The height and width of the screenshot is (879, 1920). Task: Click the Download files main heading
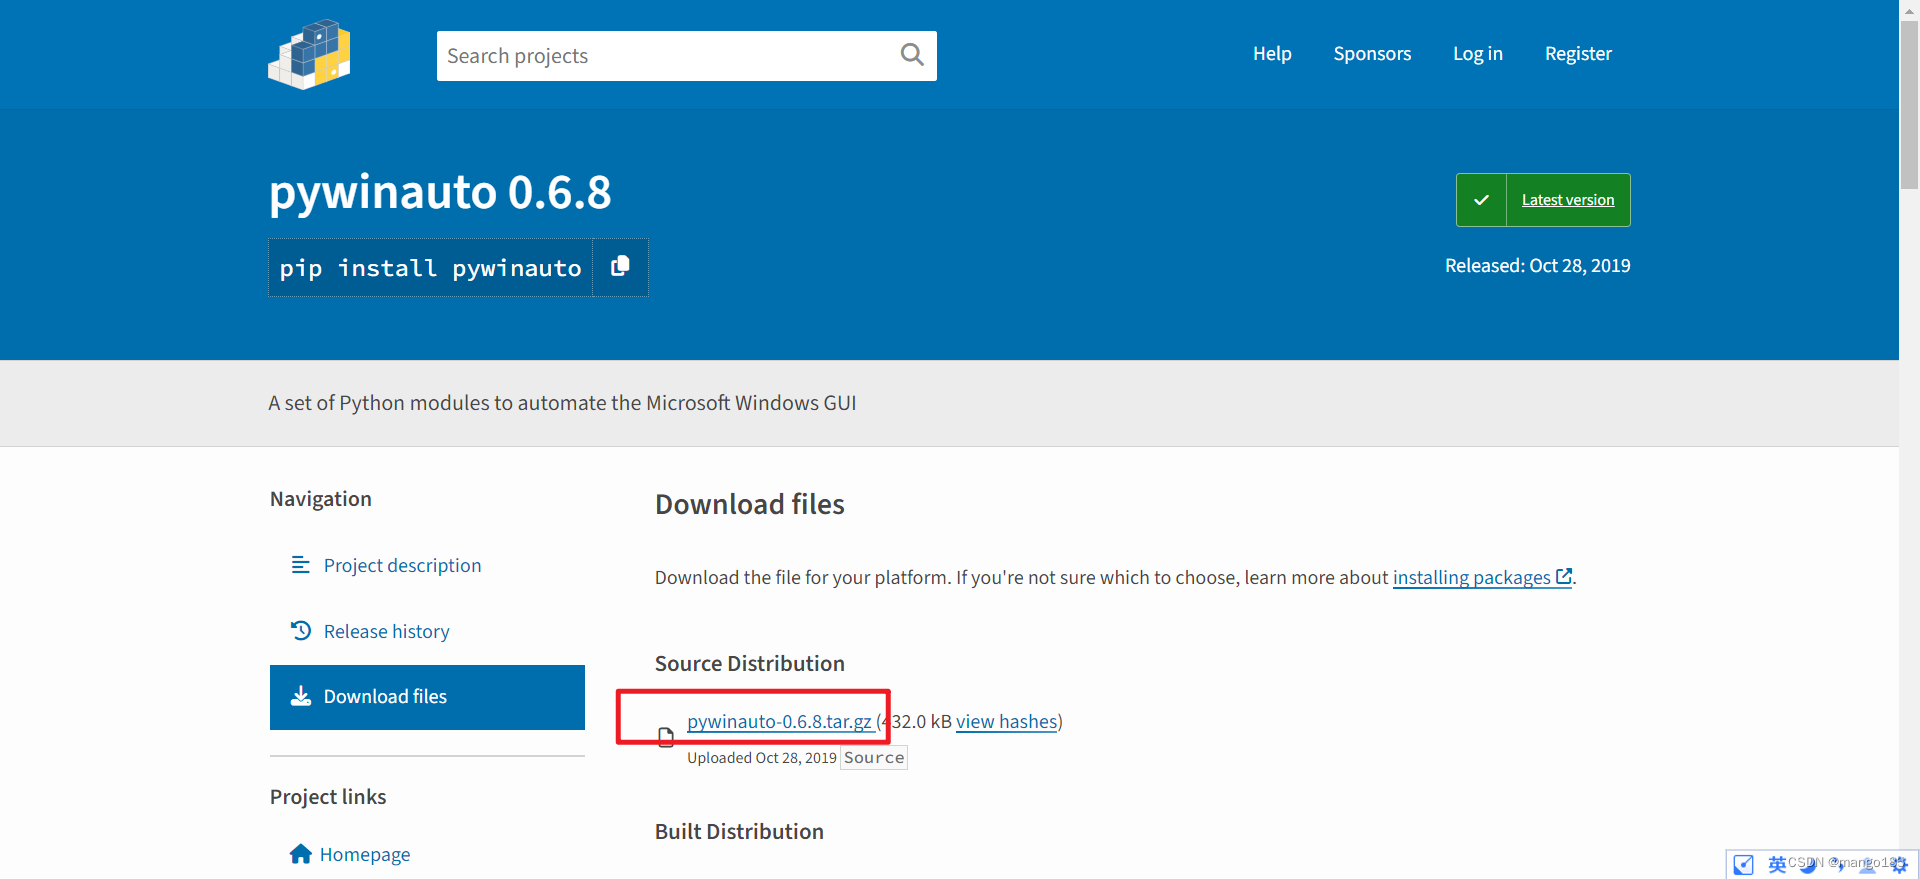click(x=750, y=504)
